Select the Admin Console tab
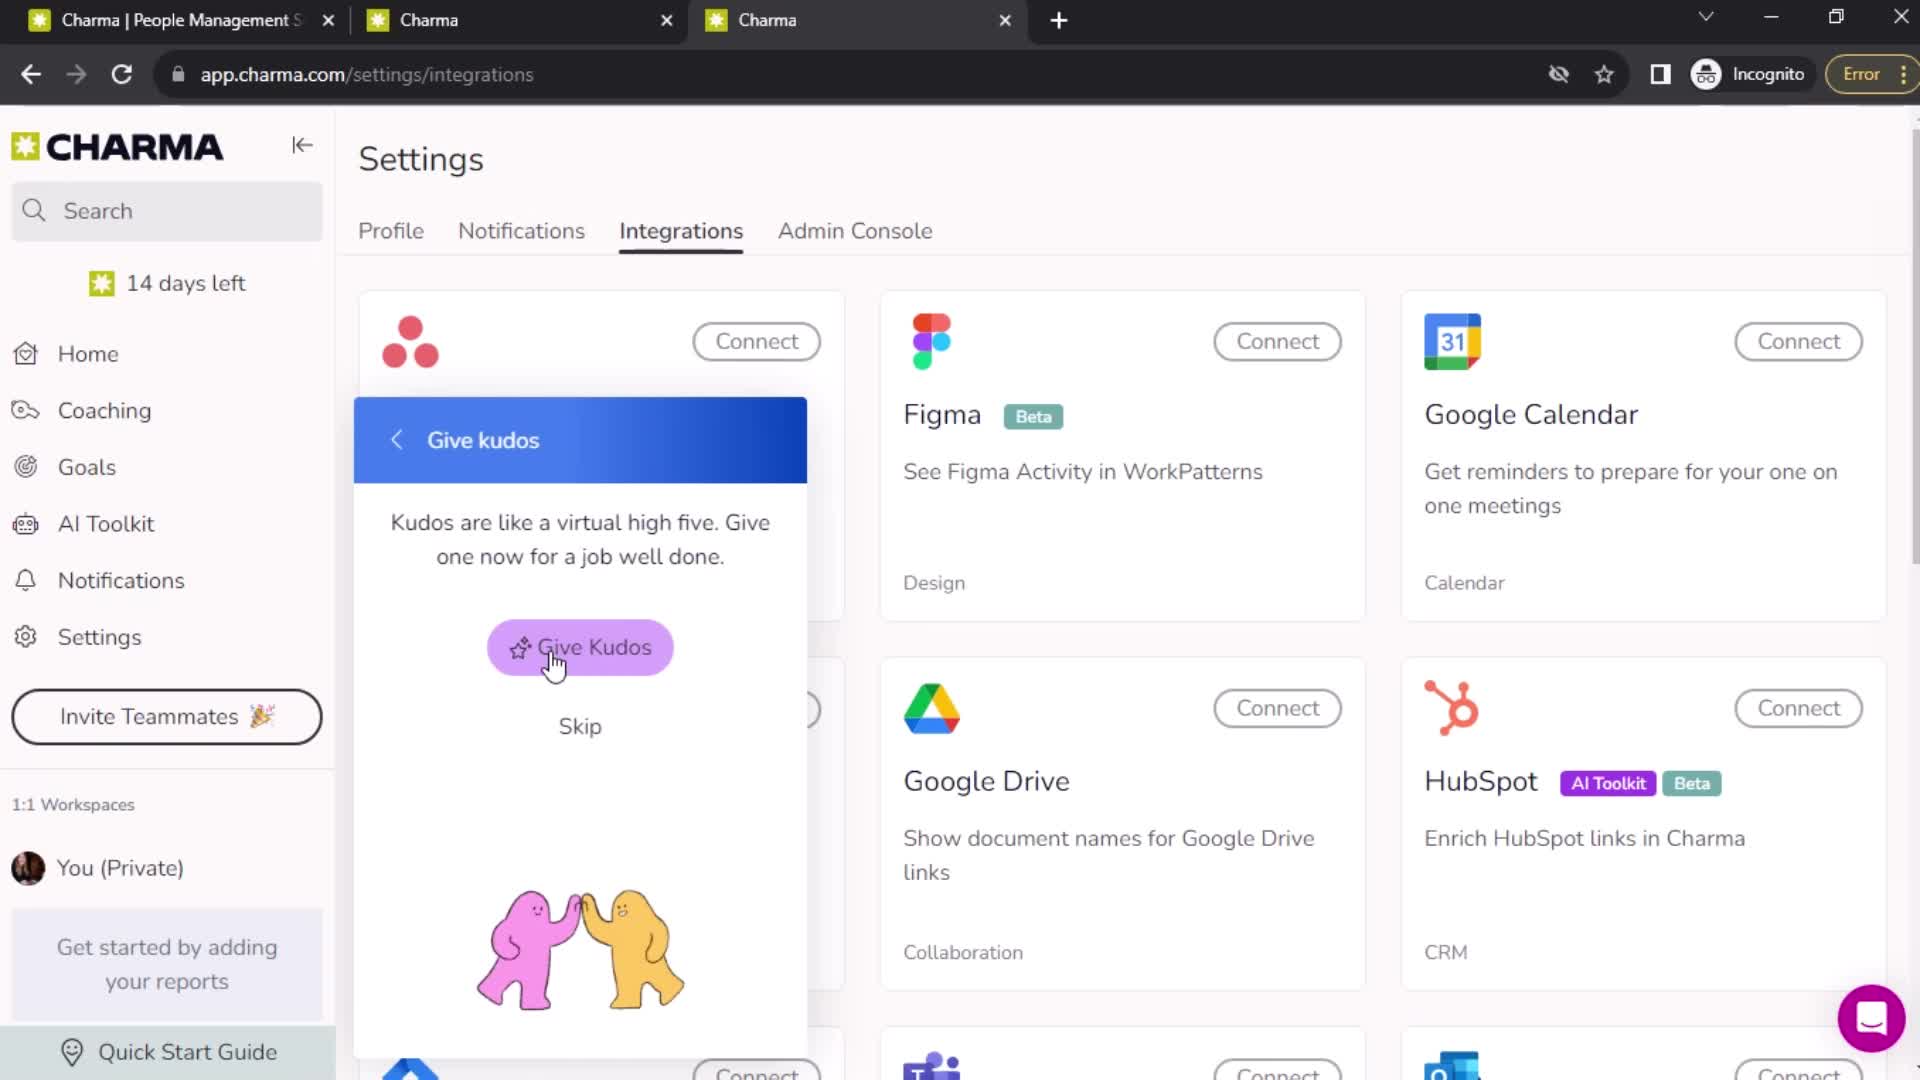 pos(853,231)
